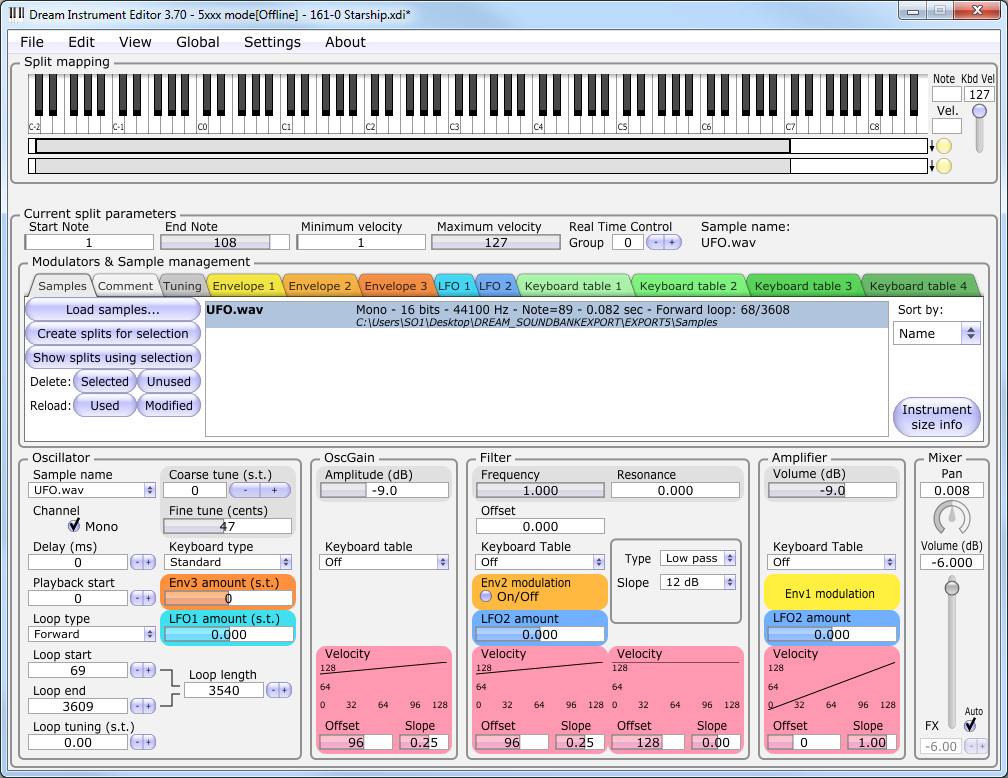The image size is (1008, 778).
Task: Click the Fine tune (cents) slider field
Action: point(228,526)
